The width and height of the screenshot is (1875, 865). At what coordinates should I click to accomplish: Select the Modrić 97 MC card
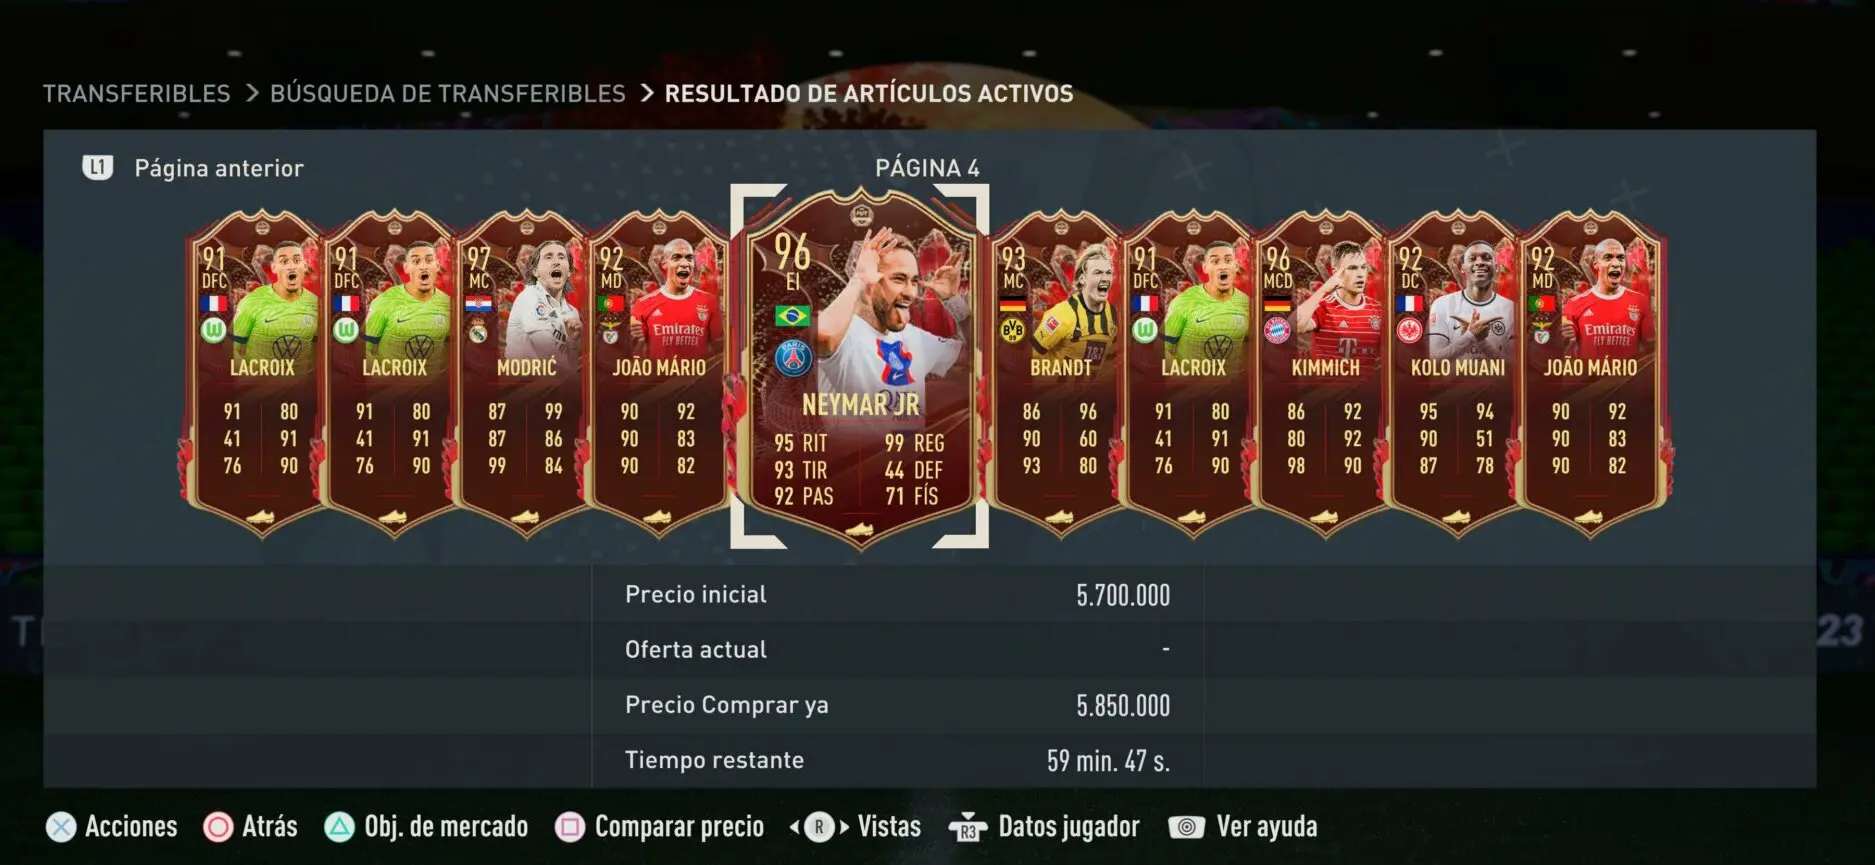(524, 372)
